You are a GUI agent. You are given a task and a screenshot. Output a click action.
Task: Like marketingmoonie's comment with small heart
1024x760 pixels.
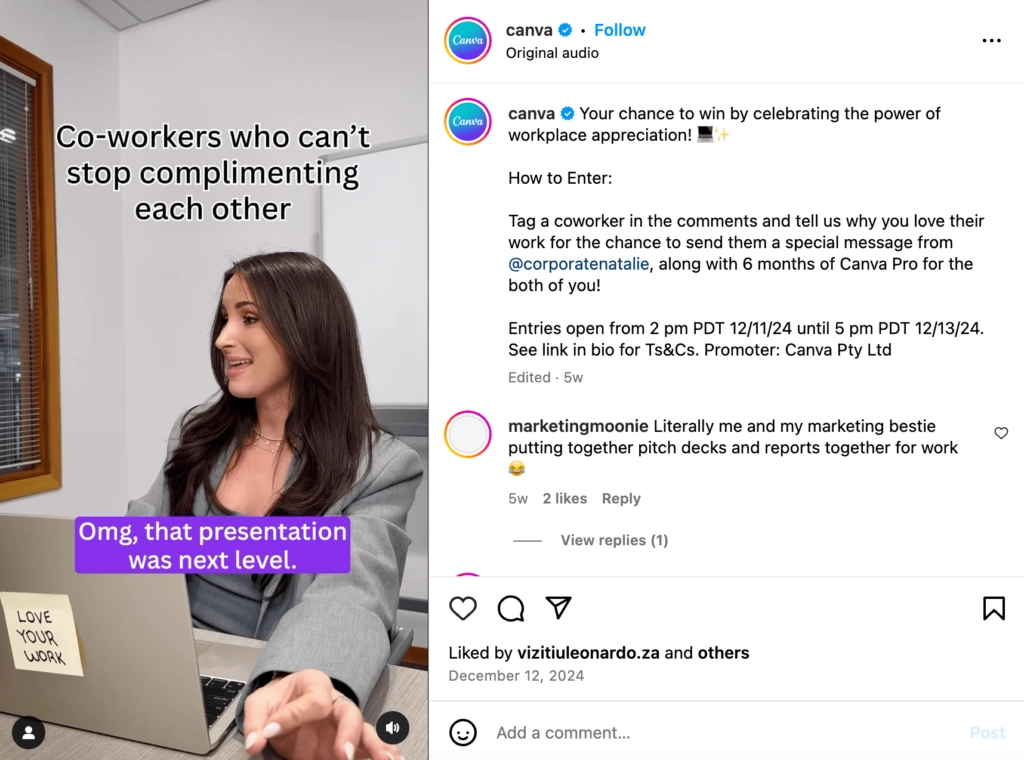tap(1001, 433)
